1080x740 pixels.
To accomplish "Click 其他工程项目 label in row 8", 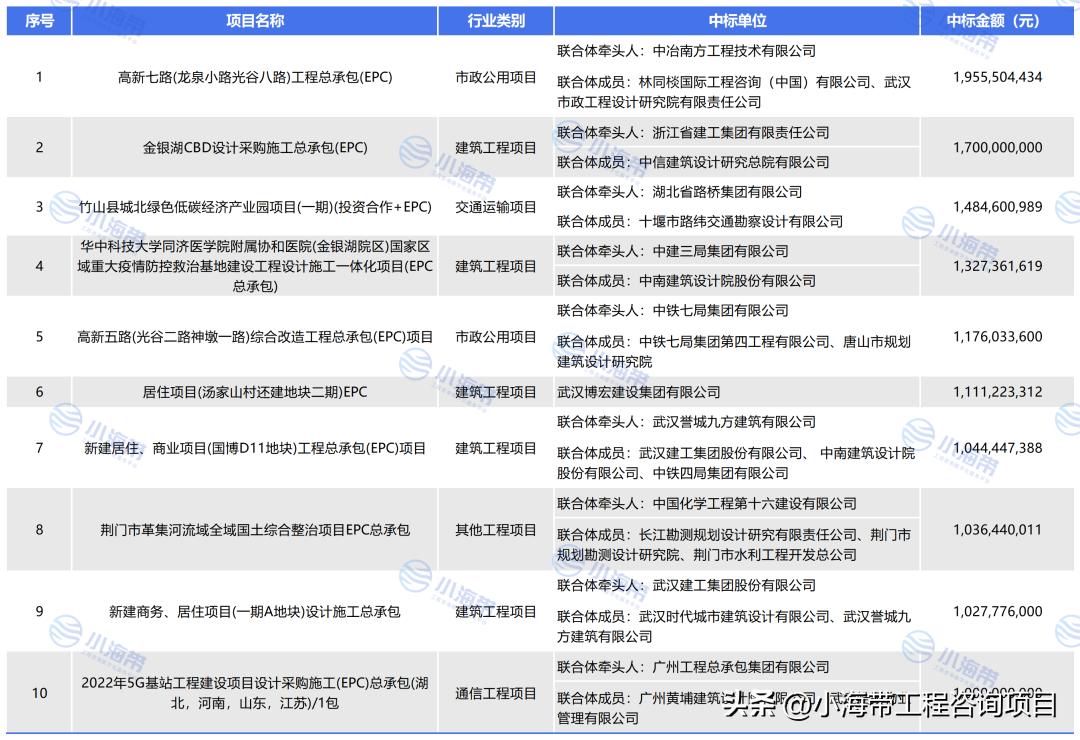I will pyautogui.click(x=497, y=529).
